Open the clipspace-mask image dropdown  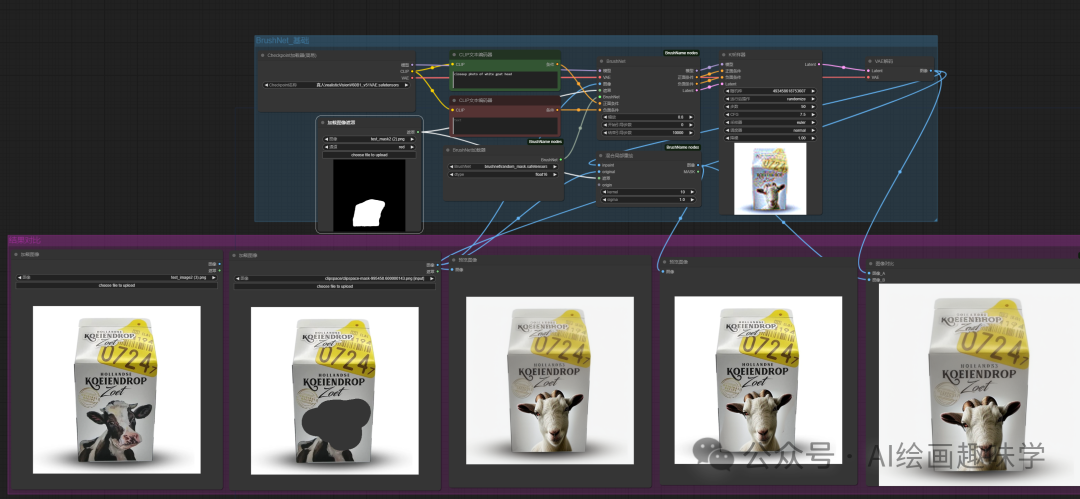[x=334, y=278]
